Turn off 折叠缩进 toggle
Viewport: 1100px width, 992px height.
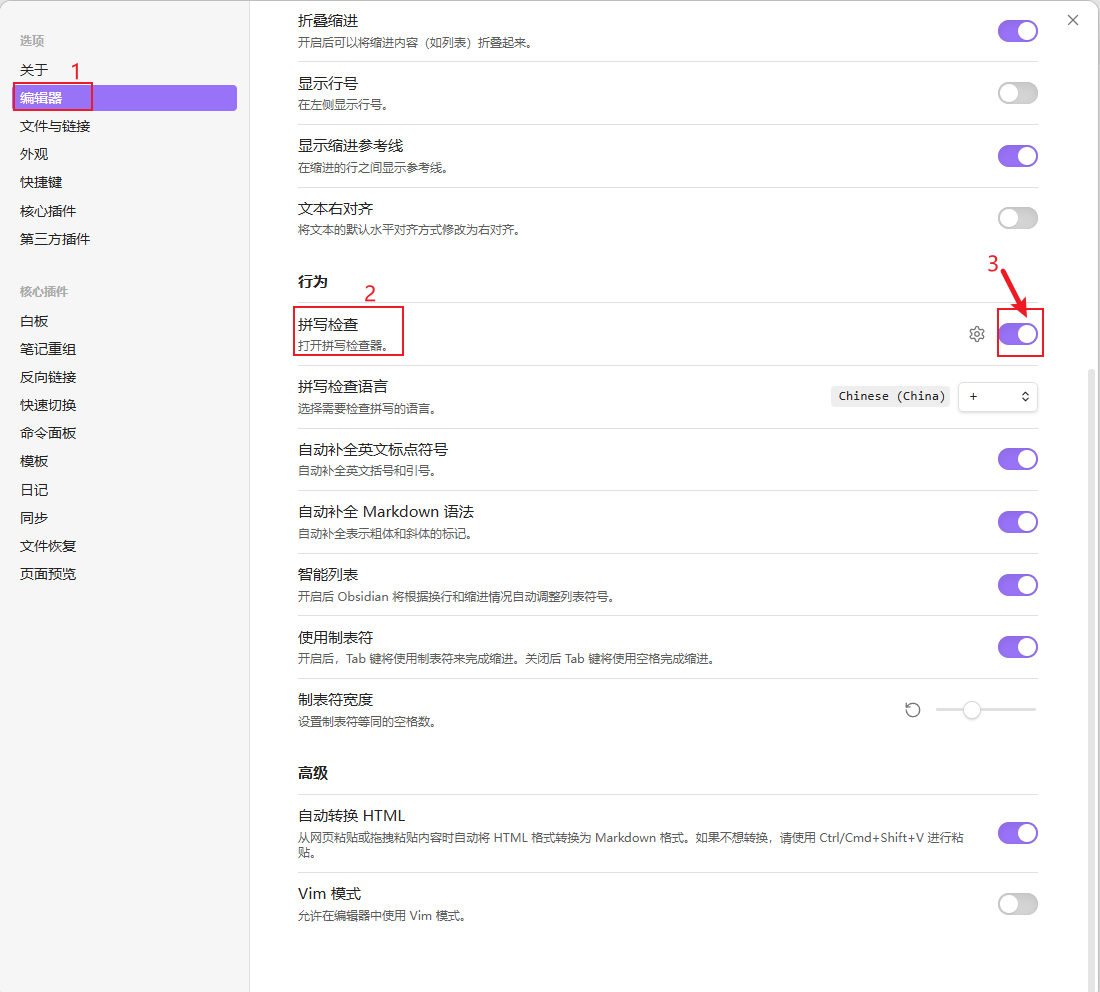coord(1018,31)
